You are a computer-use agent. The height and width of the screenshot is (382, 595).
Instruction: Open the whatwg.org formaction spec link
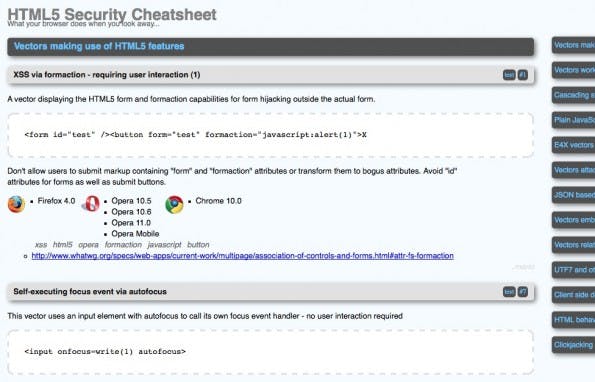[x=242, y=256]
